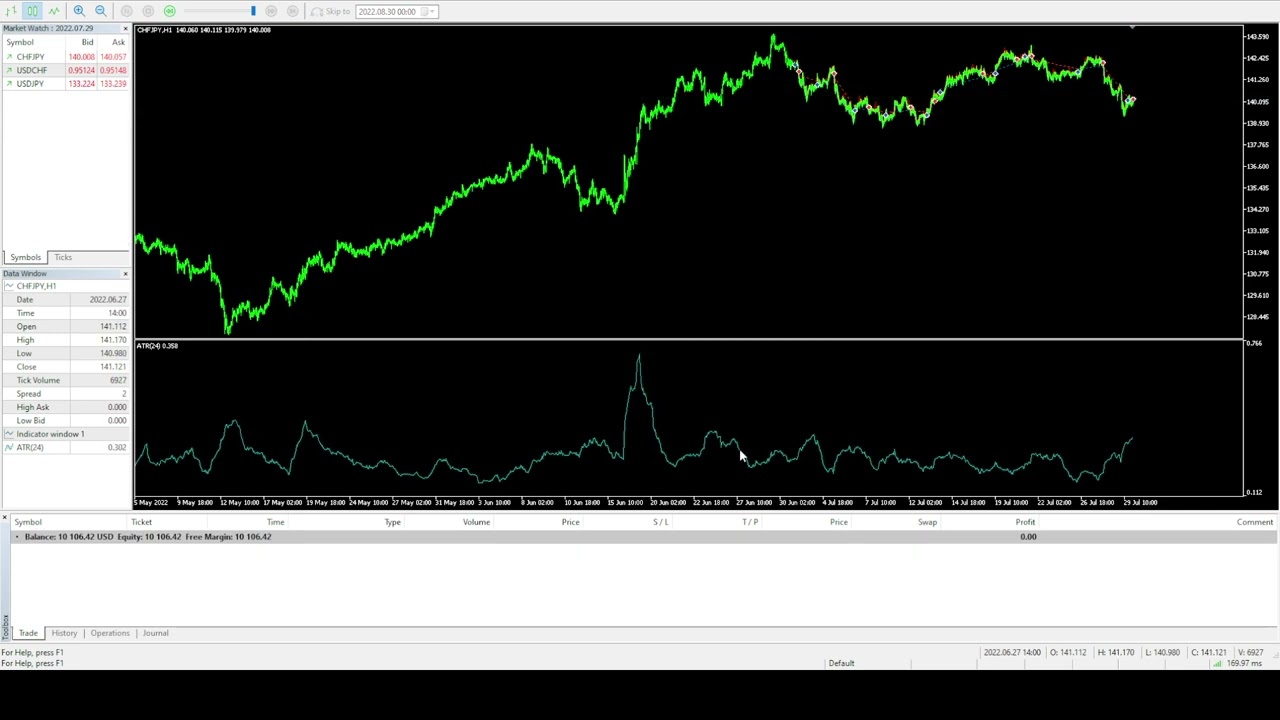This screenshot has width=1280, height=720.
Task: Select the Open value 141.112
Action: 112,326
